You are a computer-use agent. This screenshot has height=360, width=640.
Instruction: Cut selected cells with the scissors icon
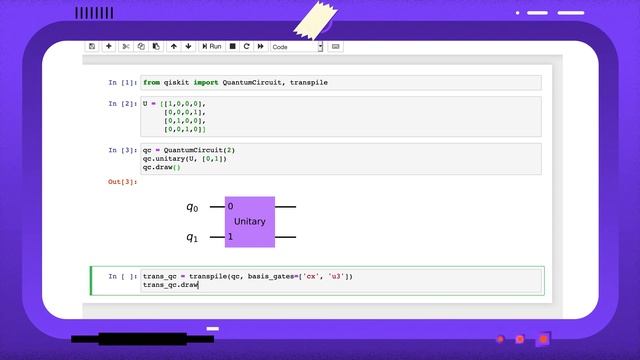[x=126, y=47]
